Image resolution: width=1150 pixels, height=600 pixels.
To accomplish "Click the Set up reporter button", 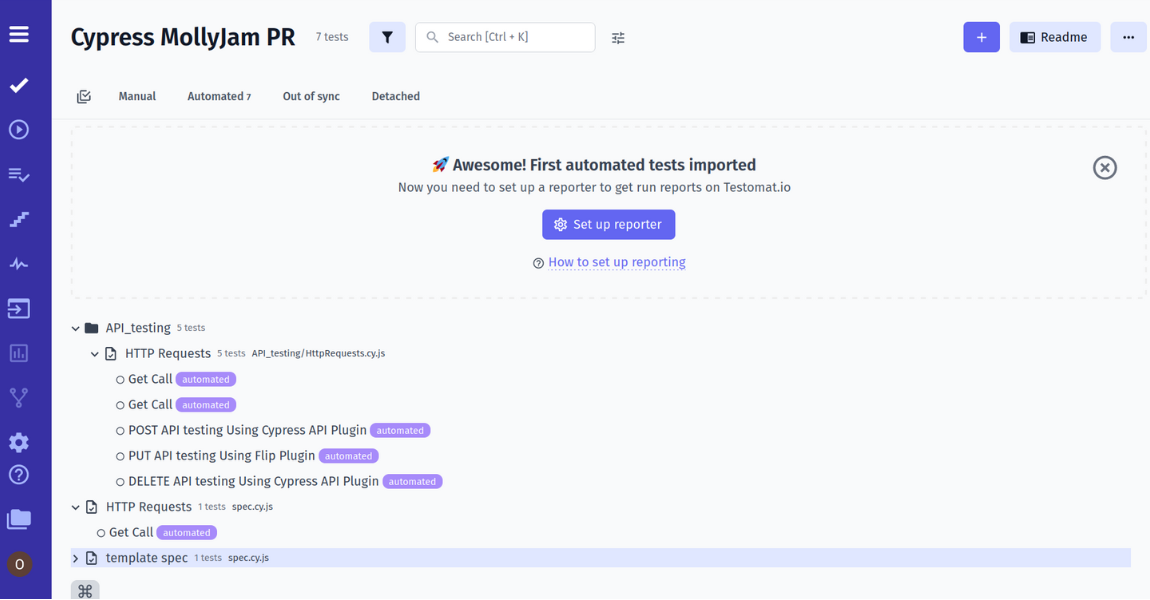I will [x=608, y=224].
